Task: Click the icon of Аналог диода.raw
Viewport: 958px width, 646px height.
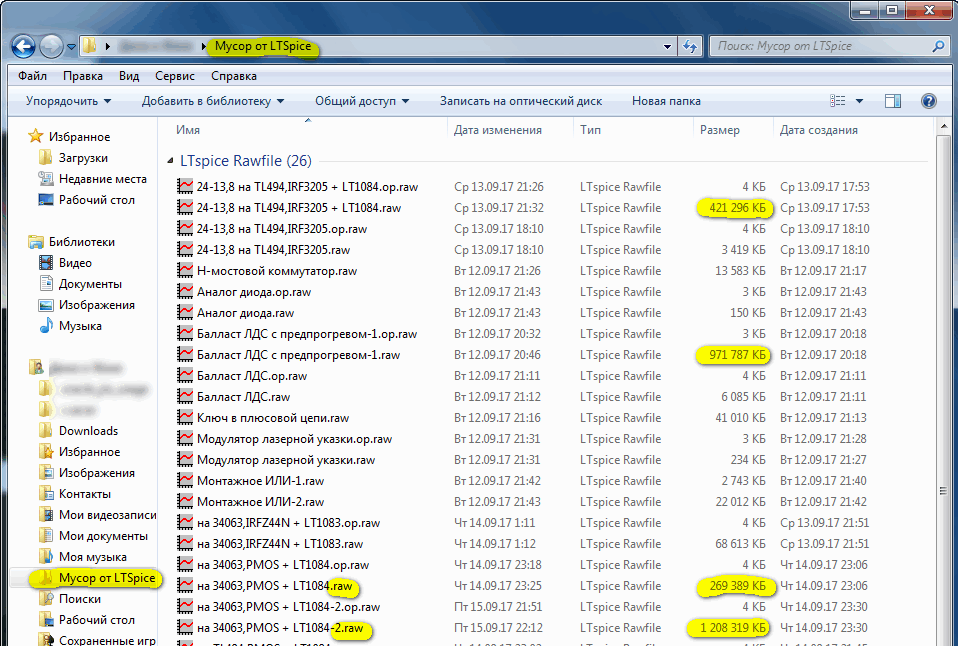Action: click(x=185, y=313)
